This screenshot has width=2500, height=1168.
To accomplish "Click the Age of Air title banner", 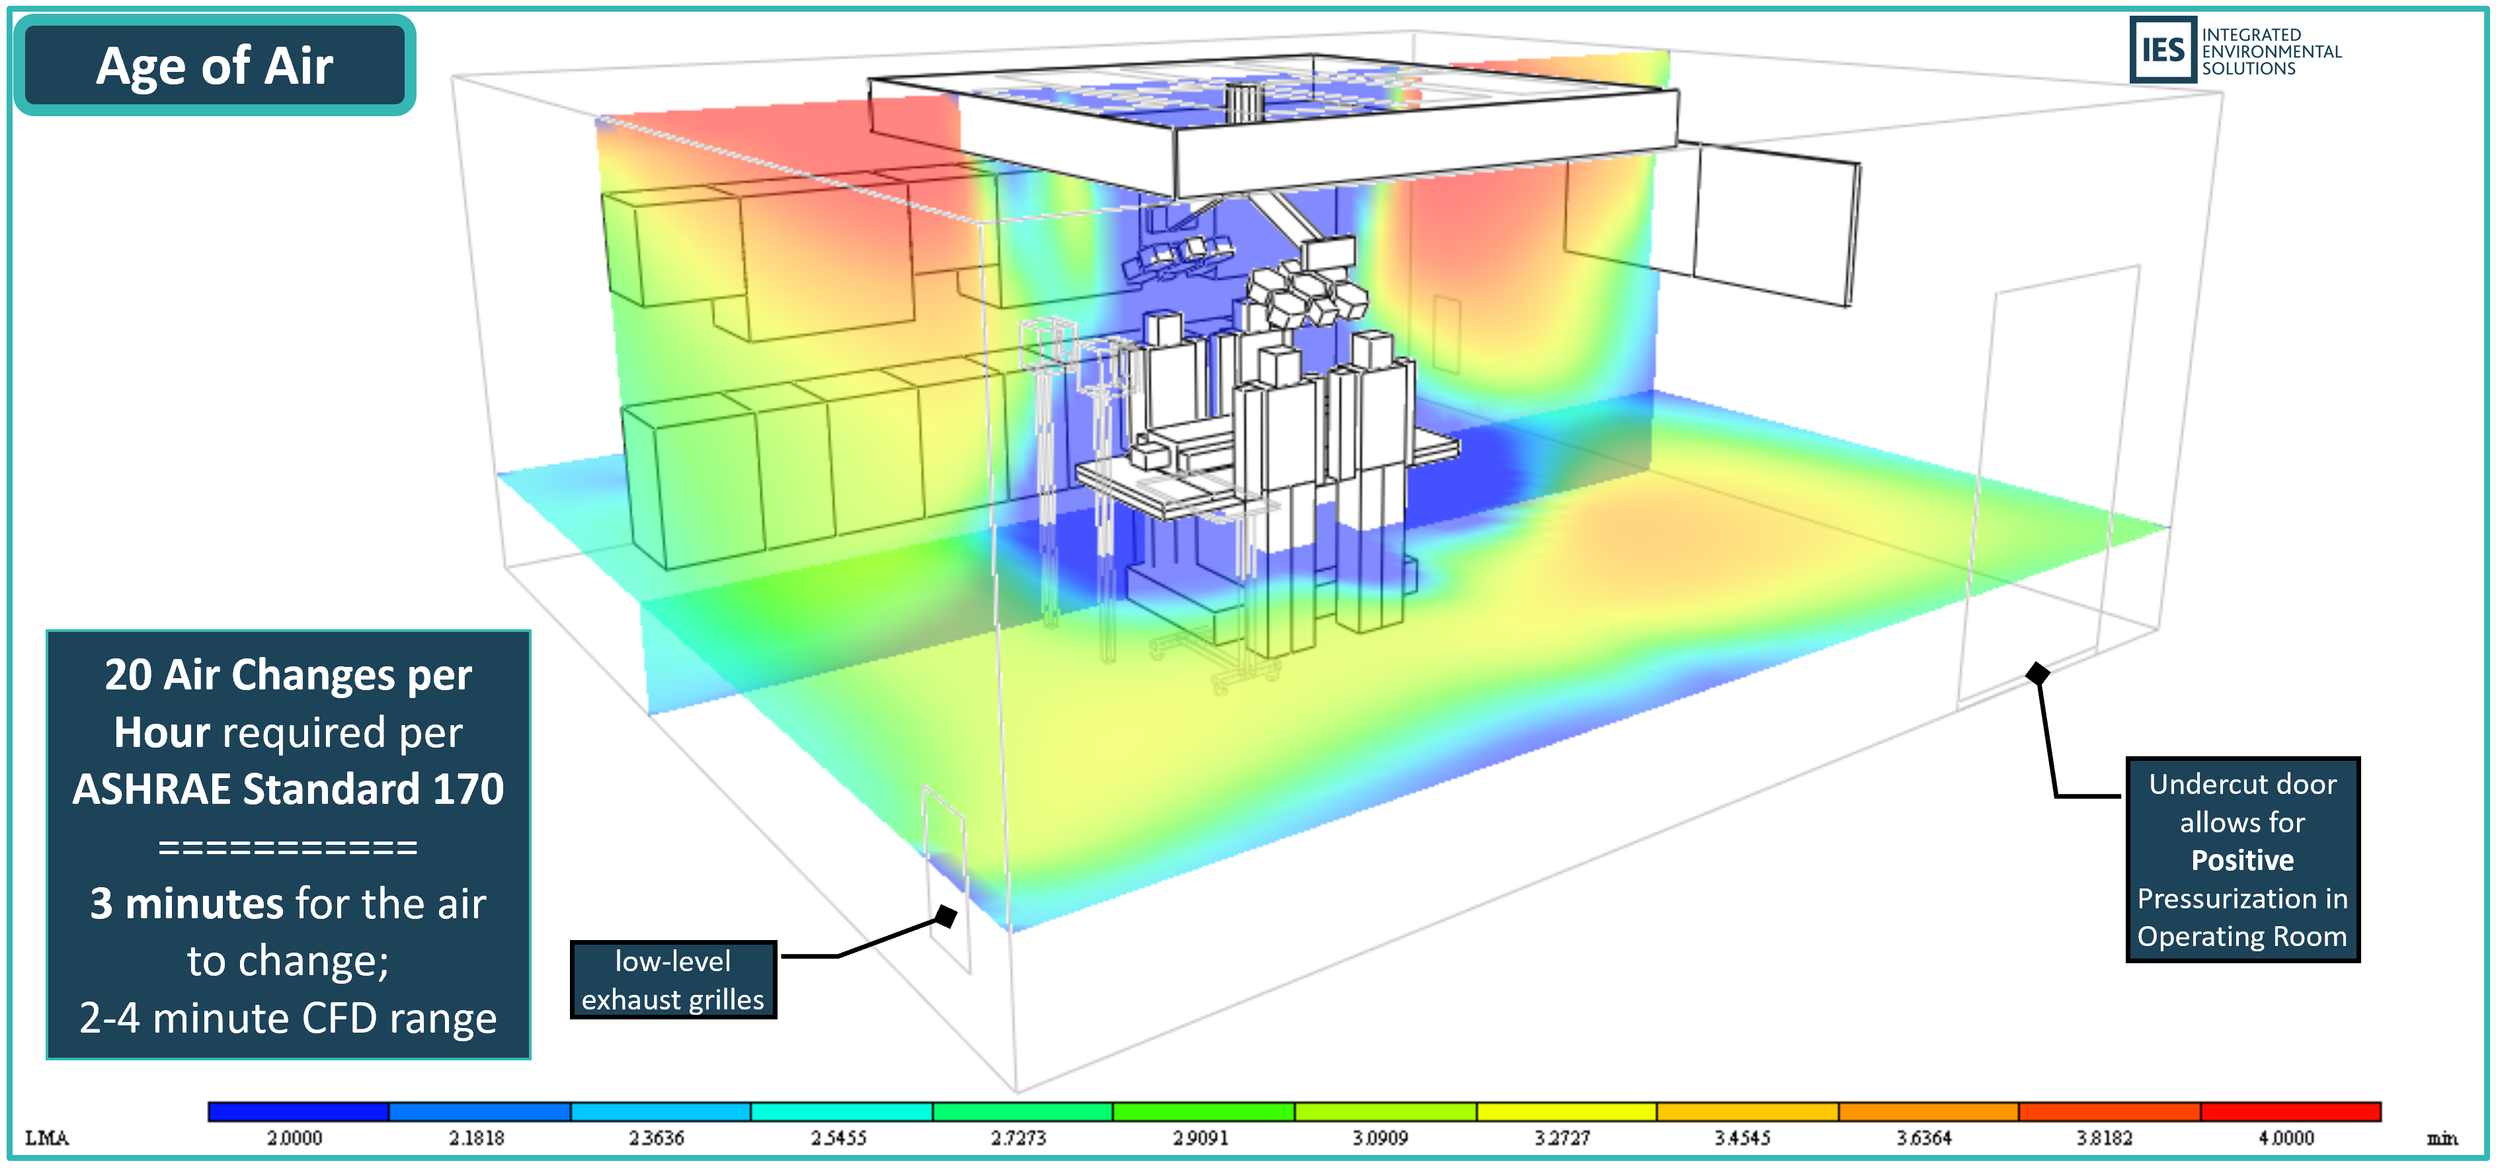I will click(x=214, y=66).
